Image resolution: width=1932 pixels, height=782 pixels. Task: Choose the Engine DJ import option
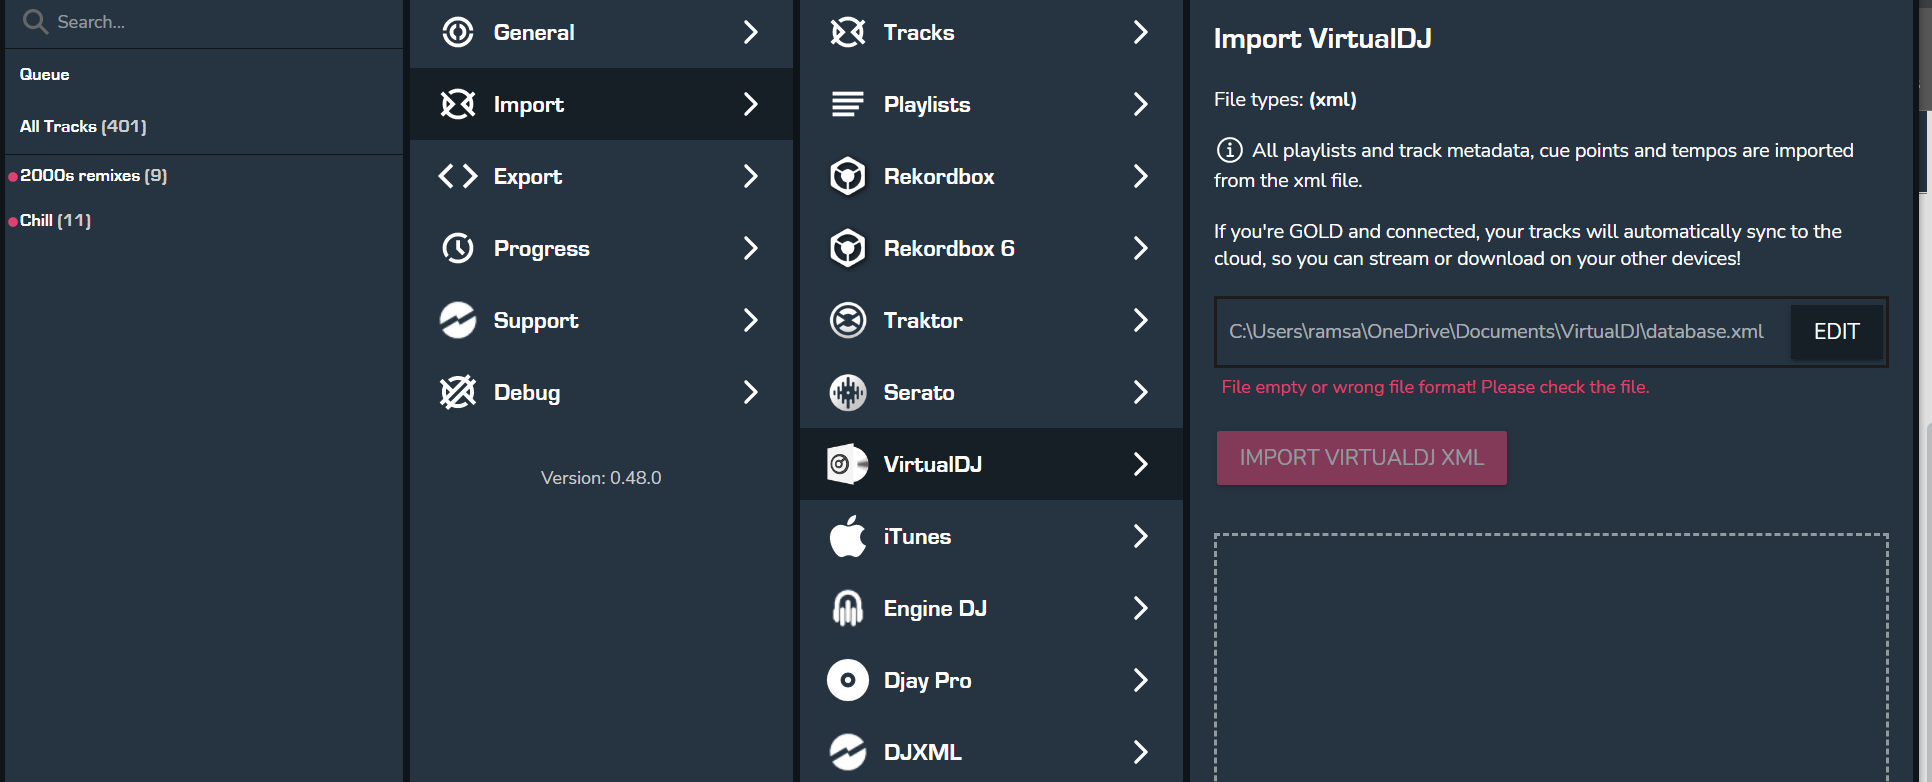click(991, 608)
